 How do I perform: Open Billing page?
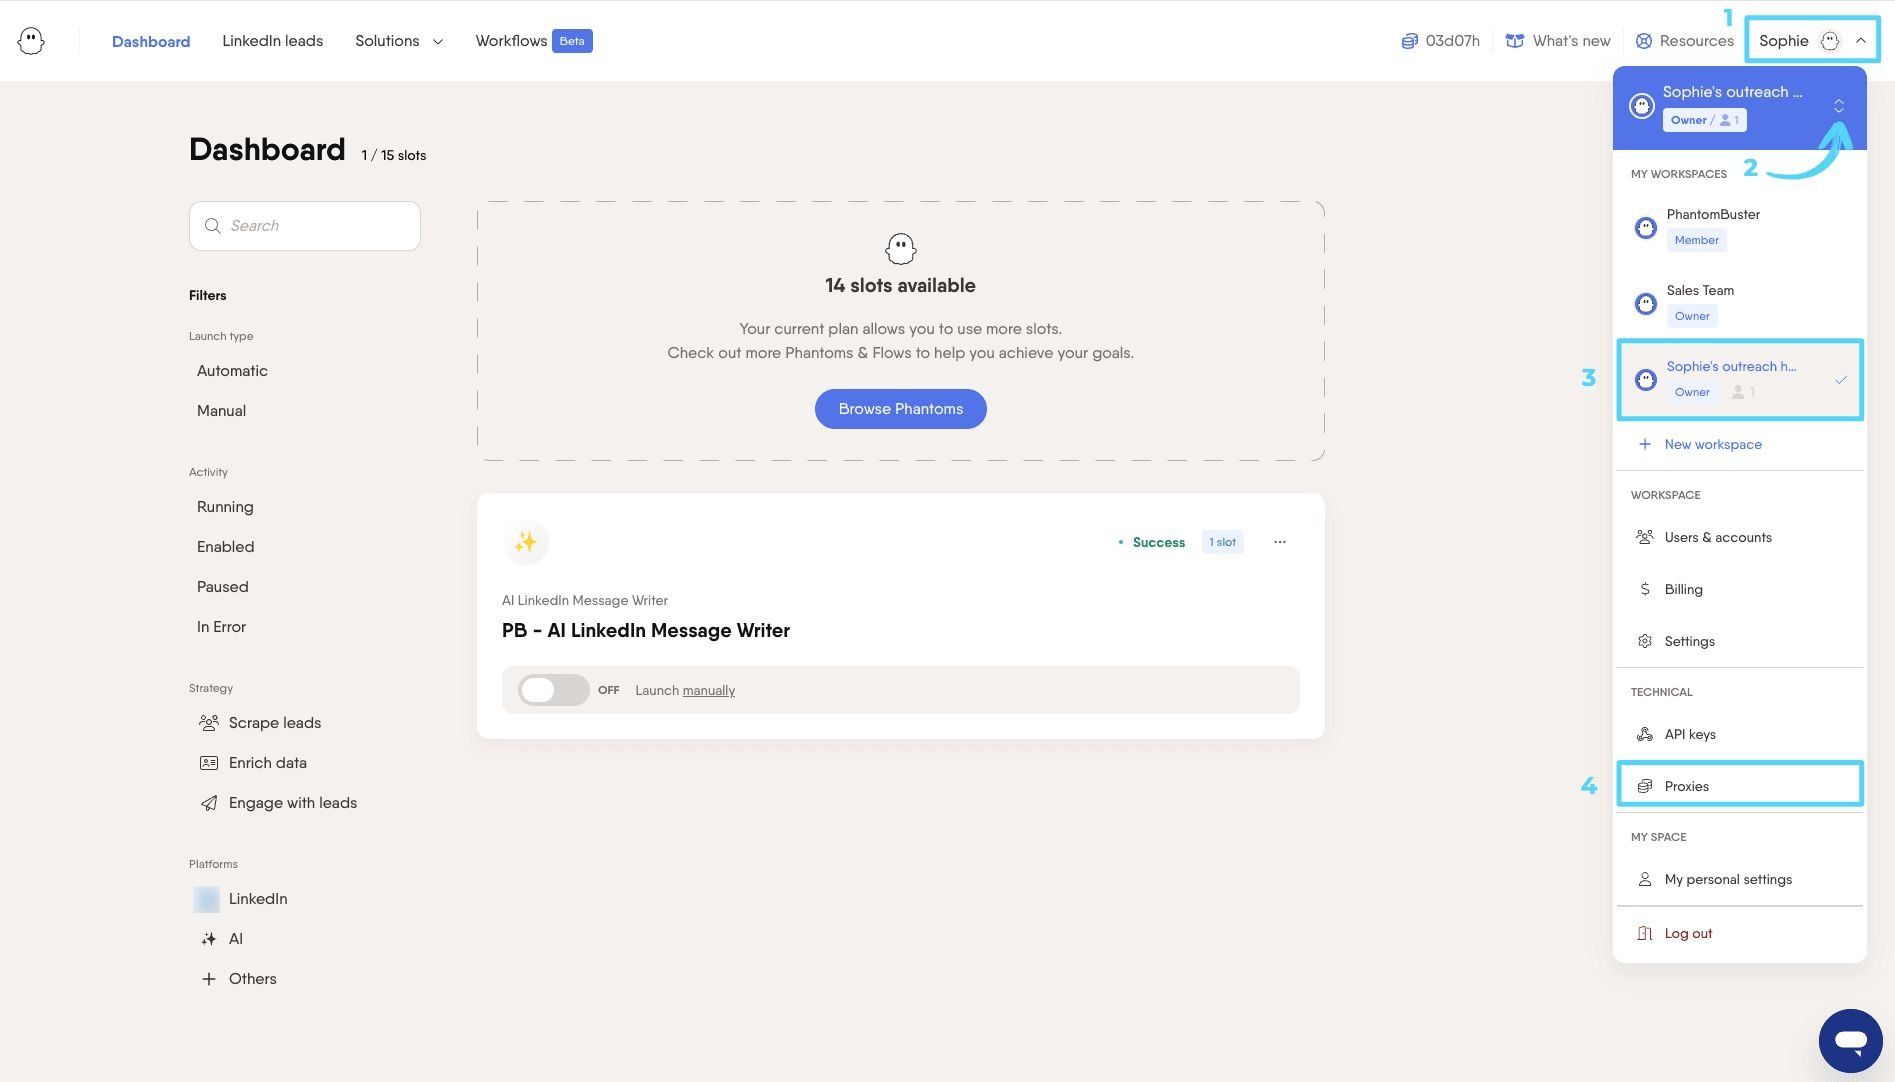point(1740,589)
